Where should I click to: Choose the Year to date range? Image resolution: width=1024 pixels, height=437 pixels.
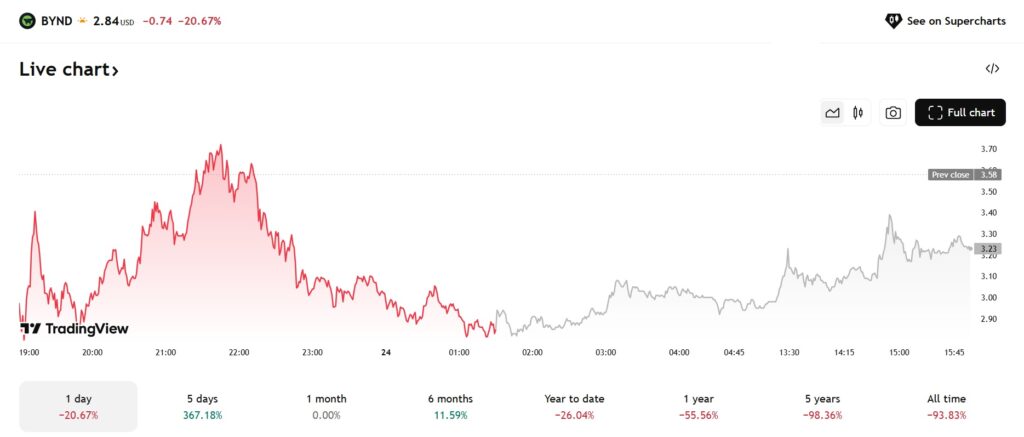point(573,406)
